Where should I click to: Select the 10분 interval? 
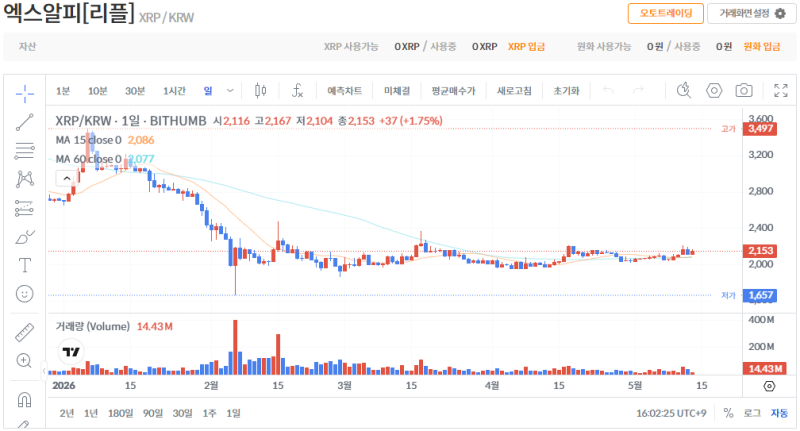pyautogui.click(x=97, y=91)
